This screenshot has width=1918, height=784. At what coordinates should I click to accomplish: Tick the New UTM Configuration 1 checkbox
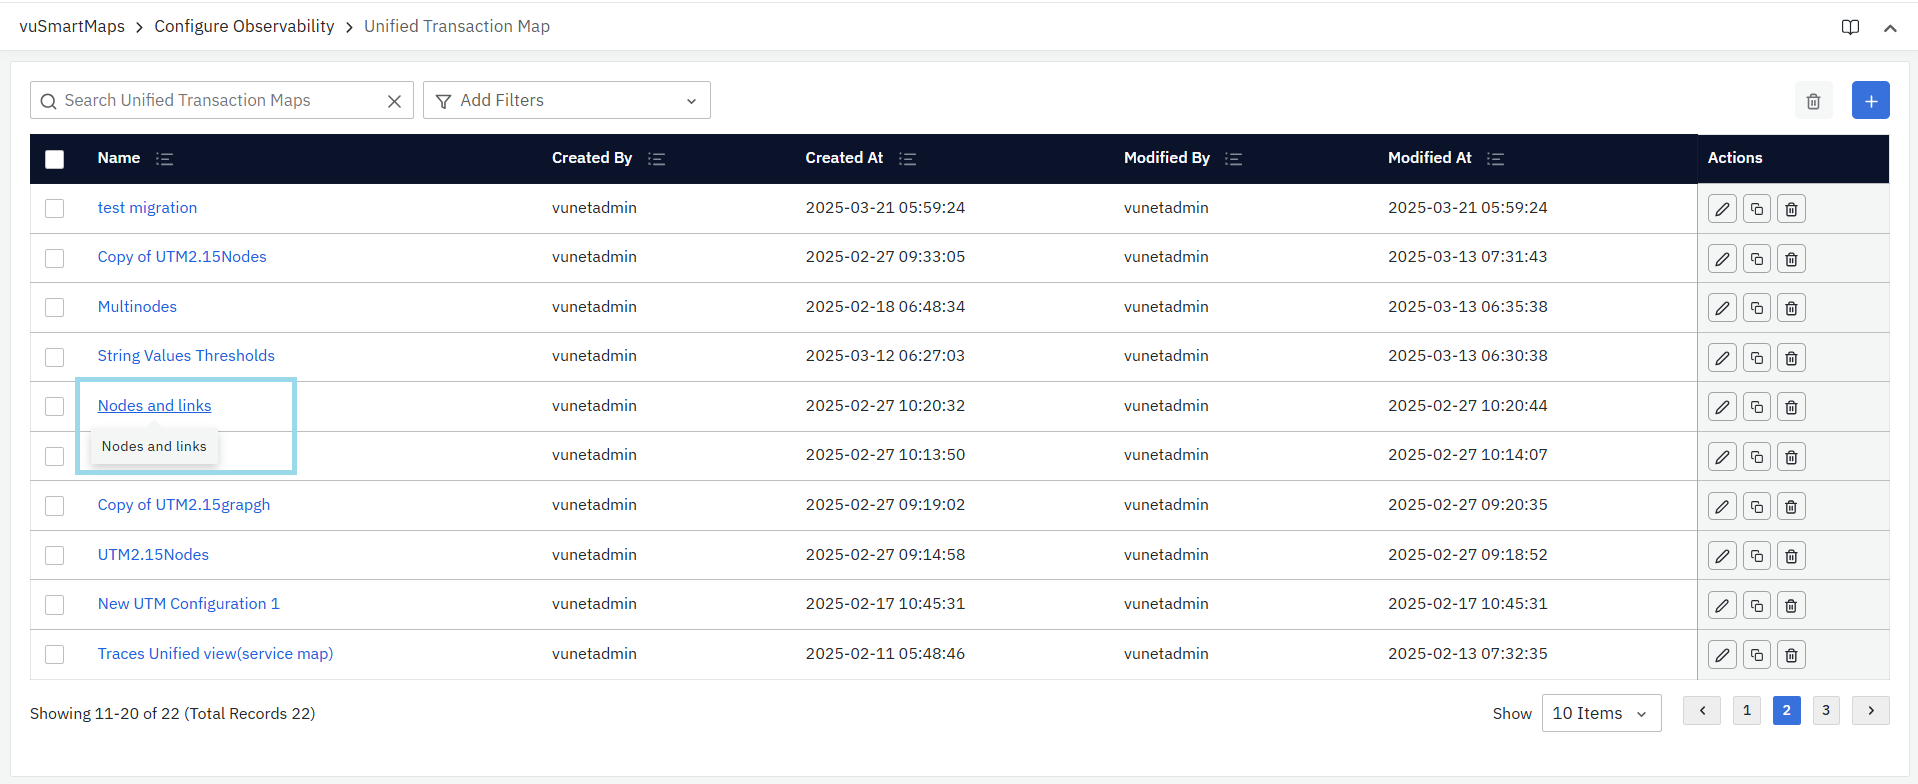coord(55,605)
